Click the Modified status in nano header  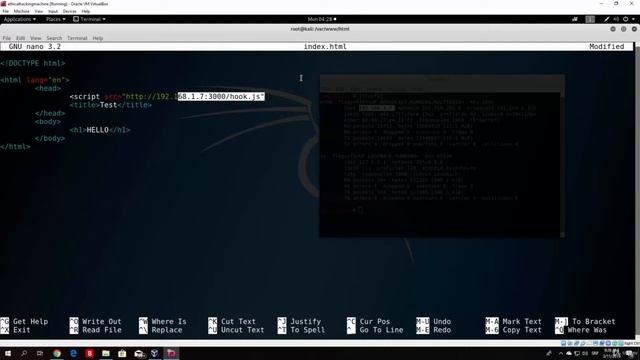click(x=607, y=47)
